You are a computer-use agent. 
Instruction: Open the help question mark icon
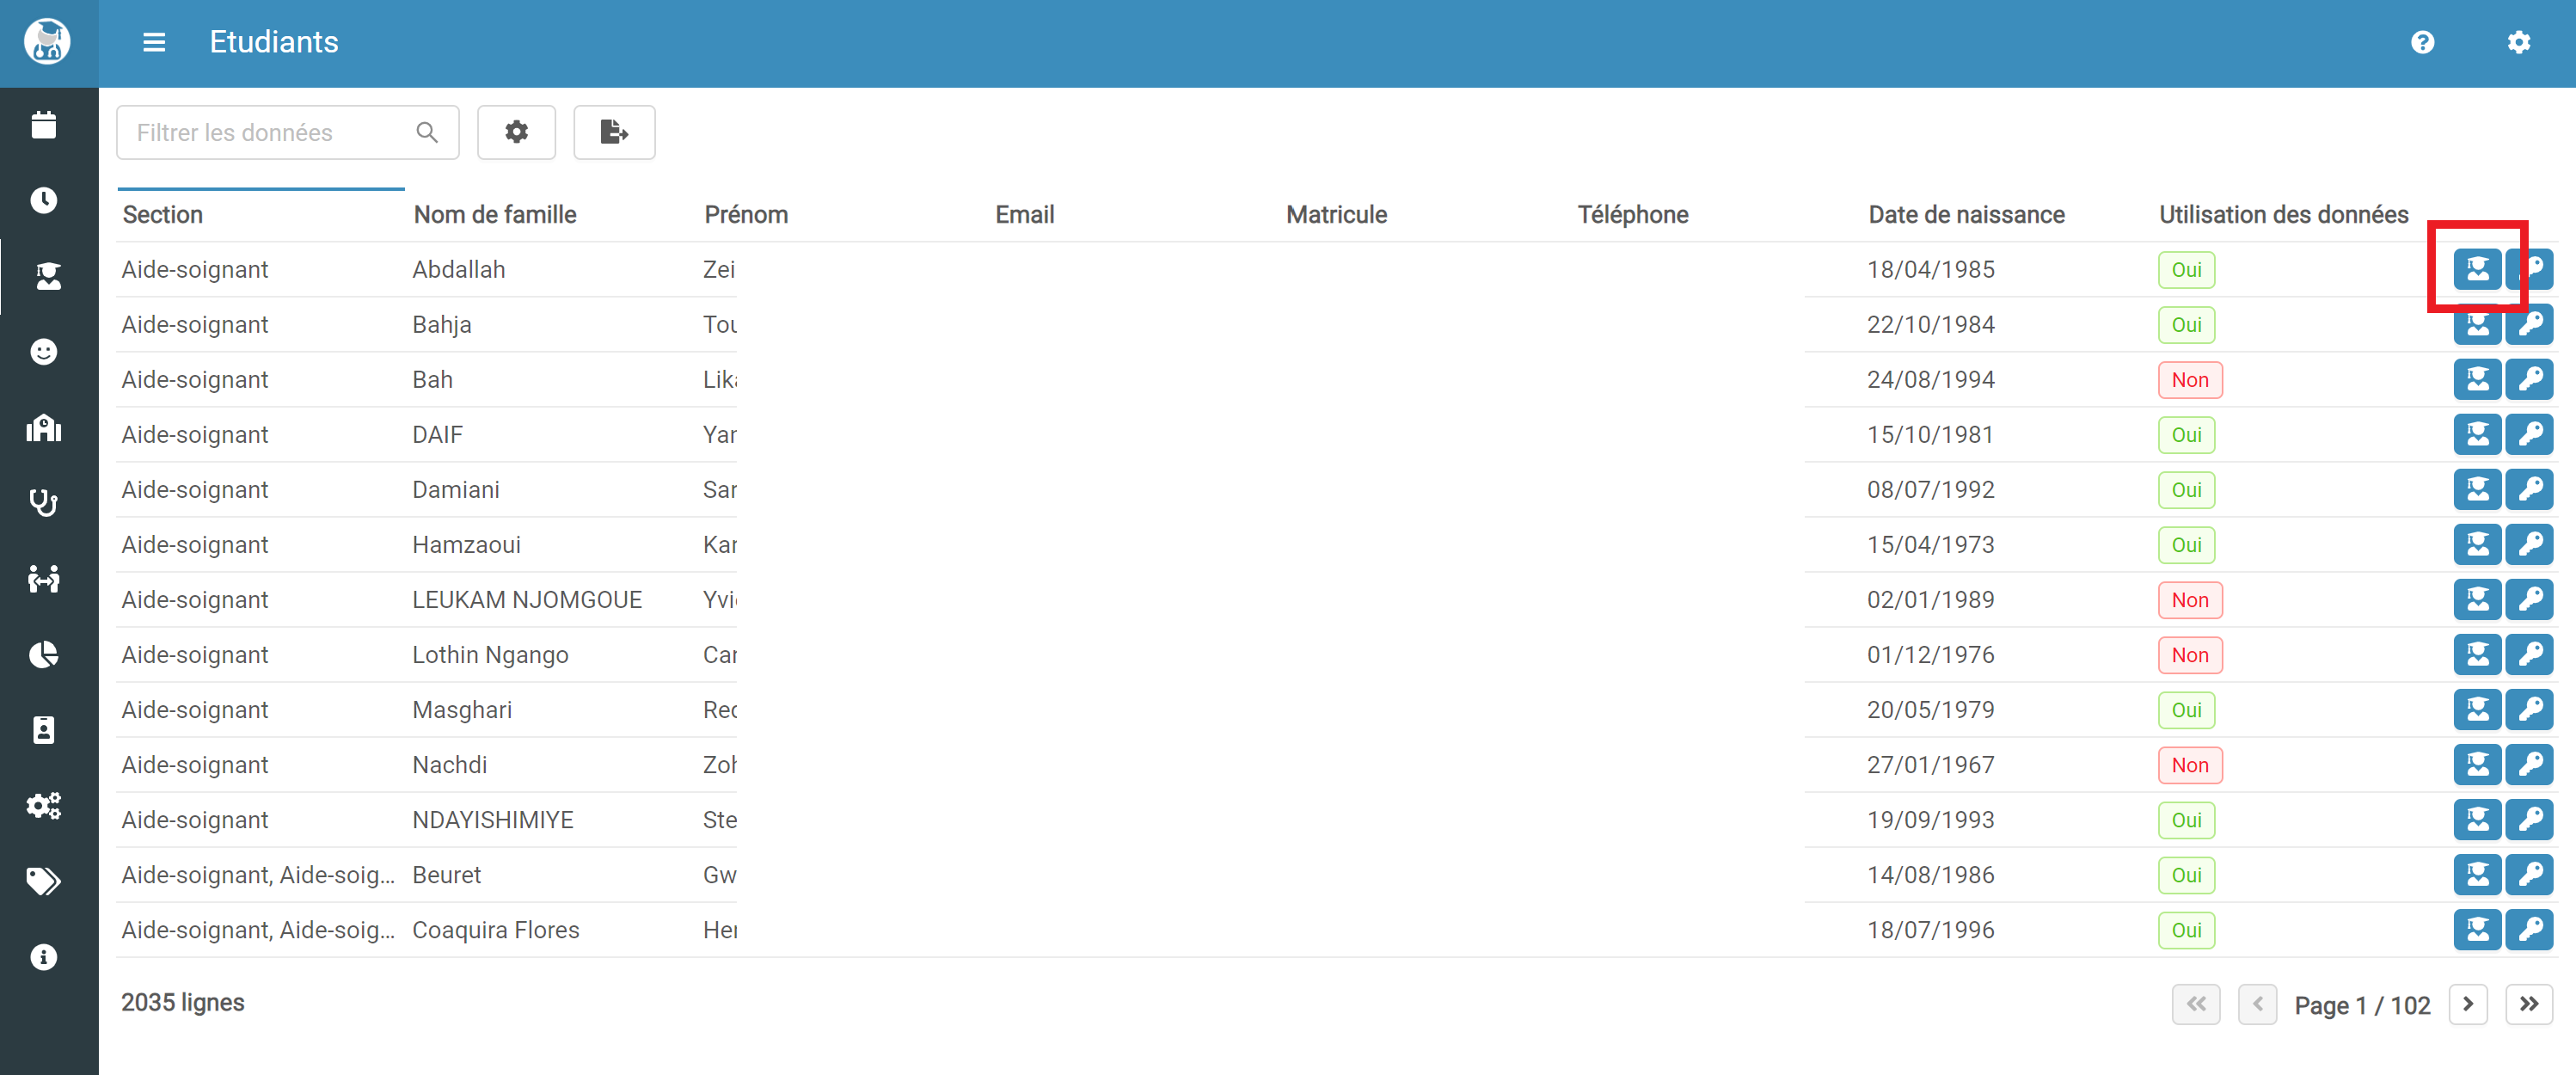[x=2423, y=42]
